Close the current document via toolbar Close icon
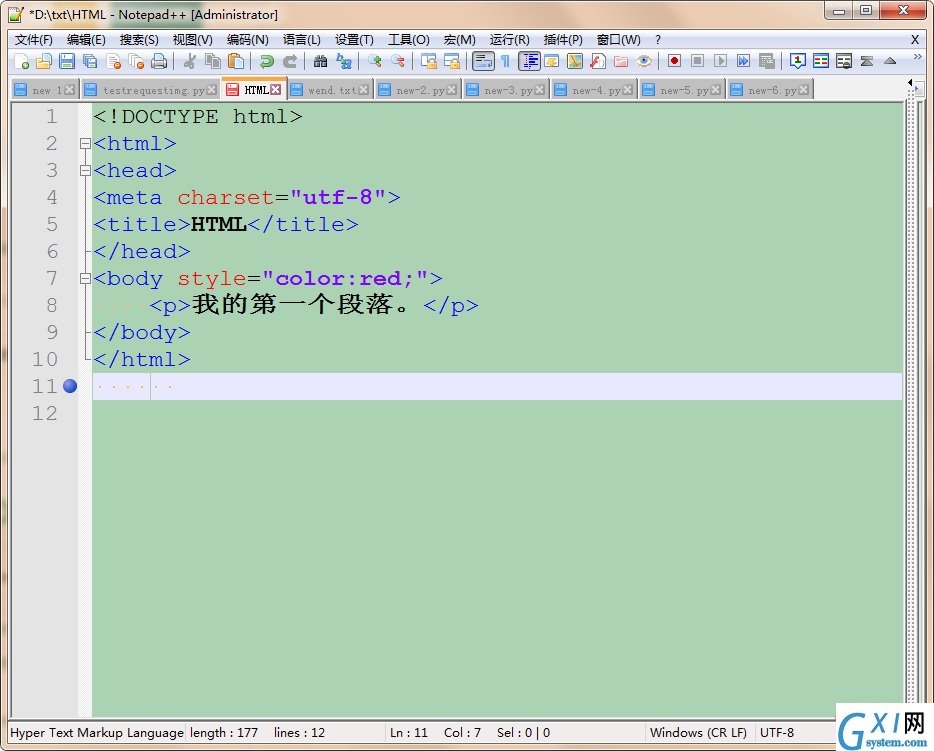The image size is (934, 751). pyautogui.click(x=113, y=61)
